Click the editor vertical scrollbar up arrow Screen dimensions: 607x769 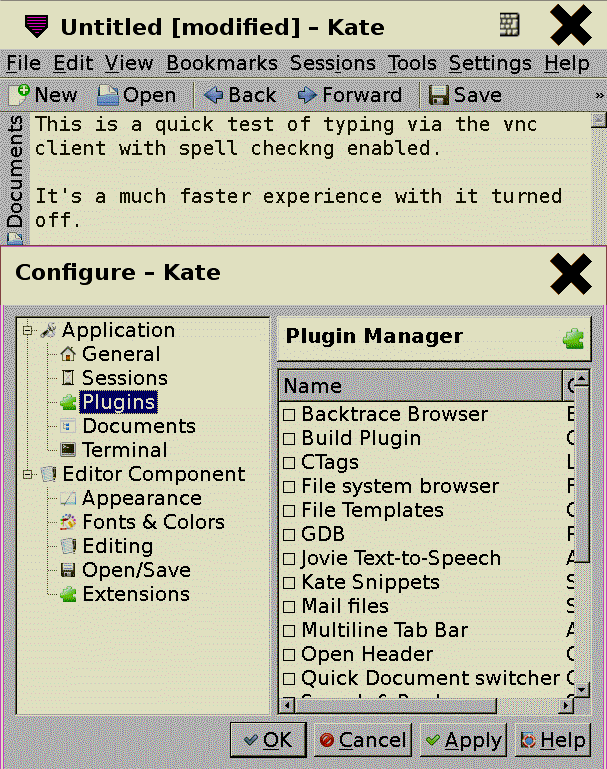(x=599, y=120)
